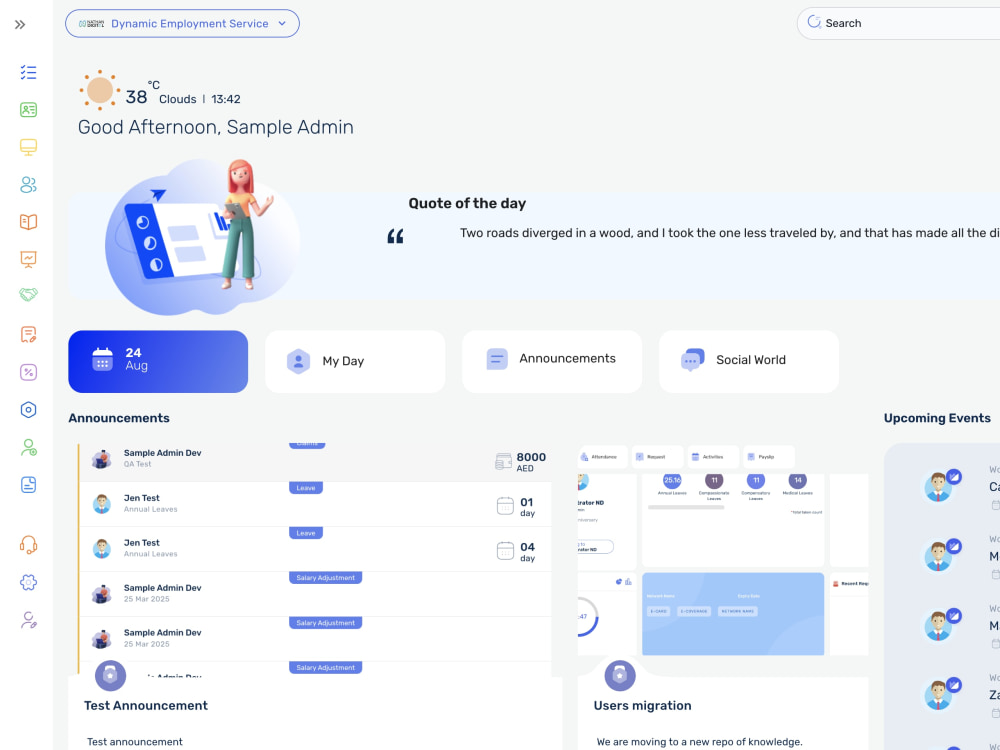This screenshot has width=1000, height=750.
Task: Switch to the My Day tab
Action: [355, 362]
